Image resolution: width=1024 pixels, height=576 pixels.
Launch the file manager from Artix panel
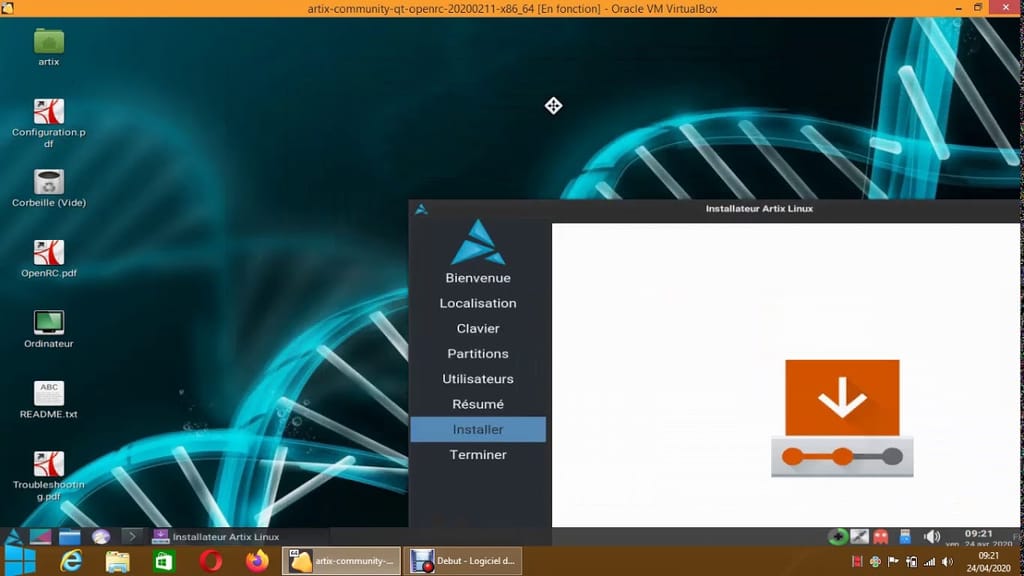click(x=70, y=537)
